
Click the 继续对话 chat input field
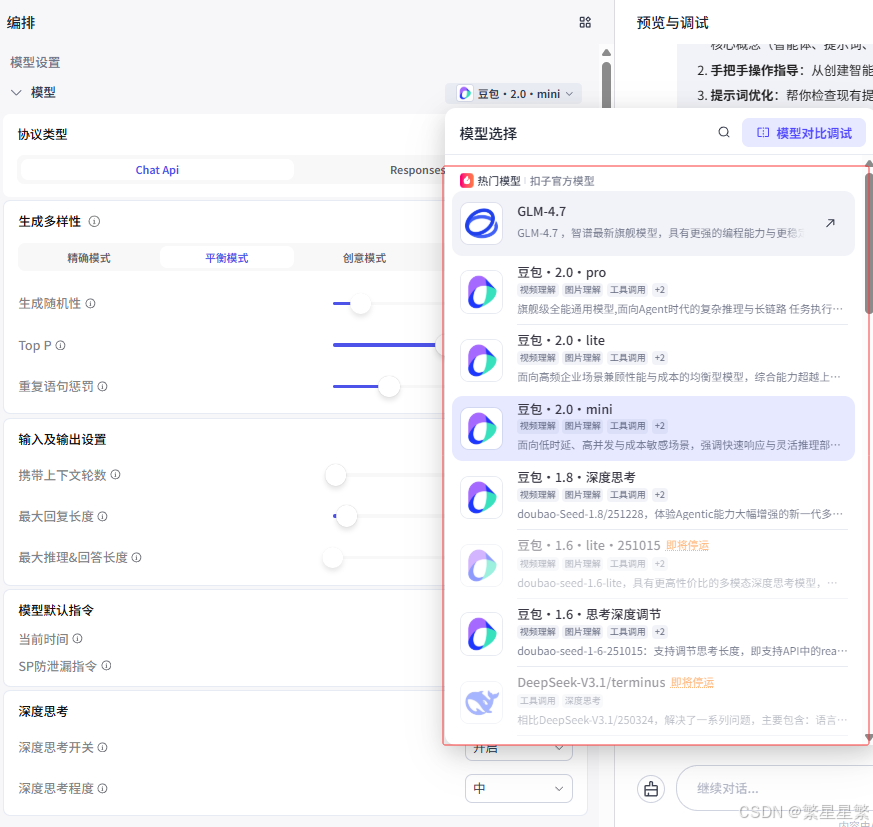tap(774, 788)
